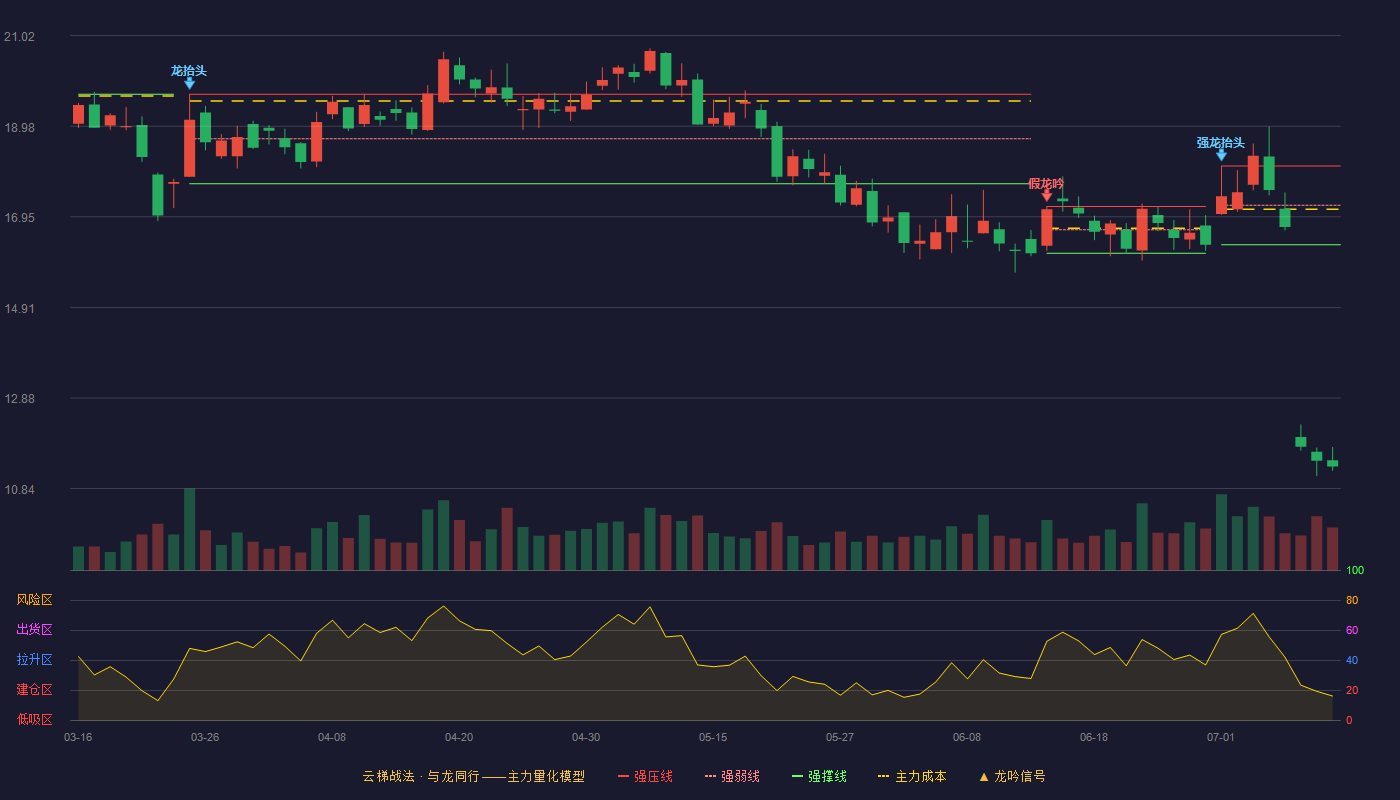Click the 04-20 date label
The height and width of the screenshot is (800, 1400).
tap(459, 737)
